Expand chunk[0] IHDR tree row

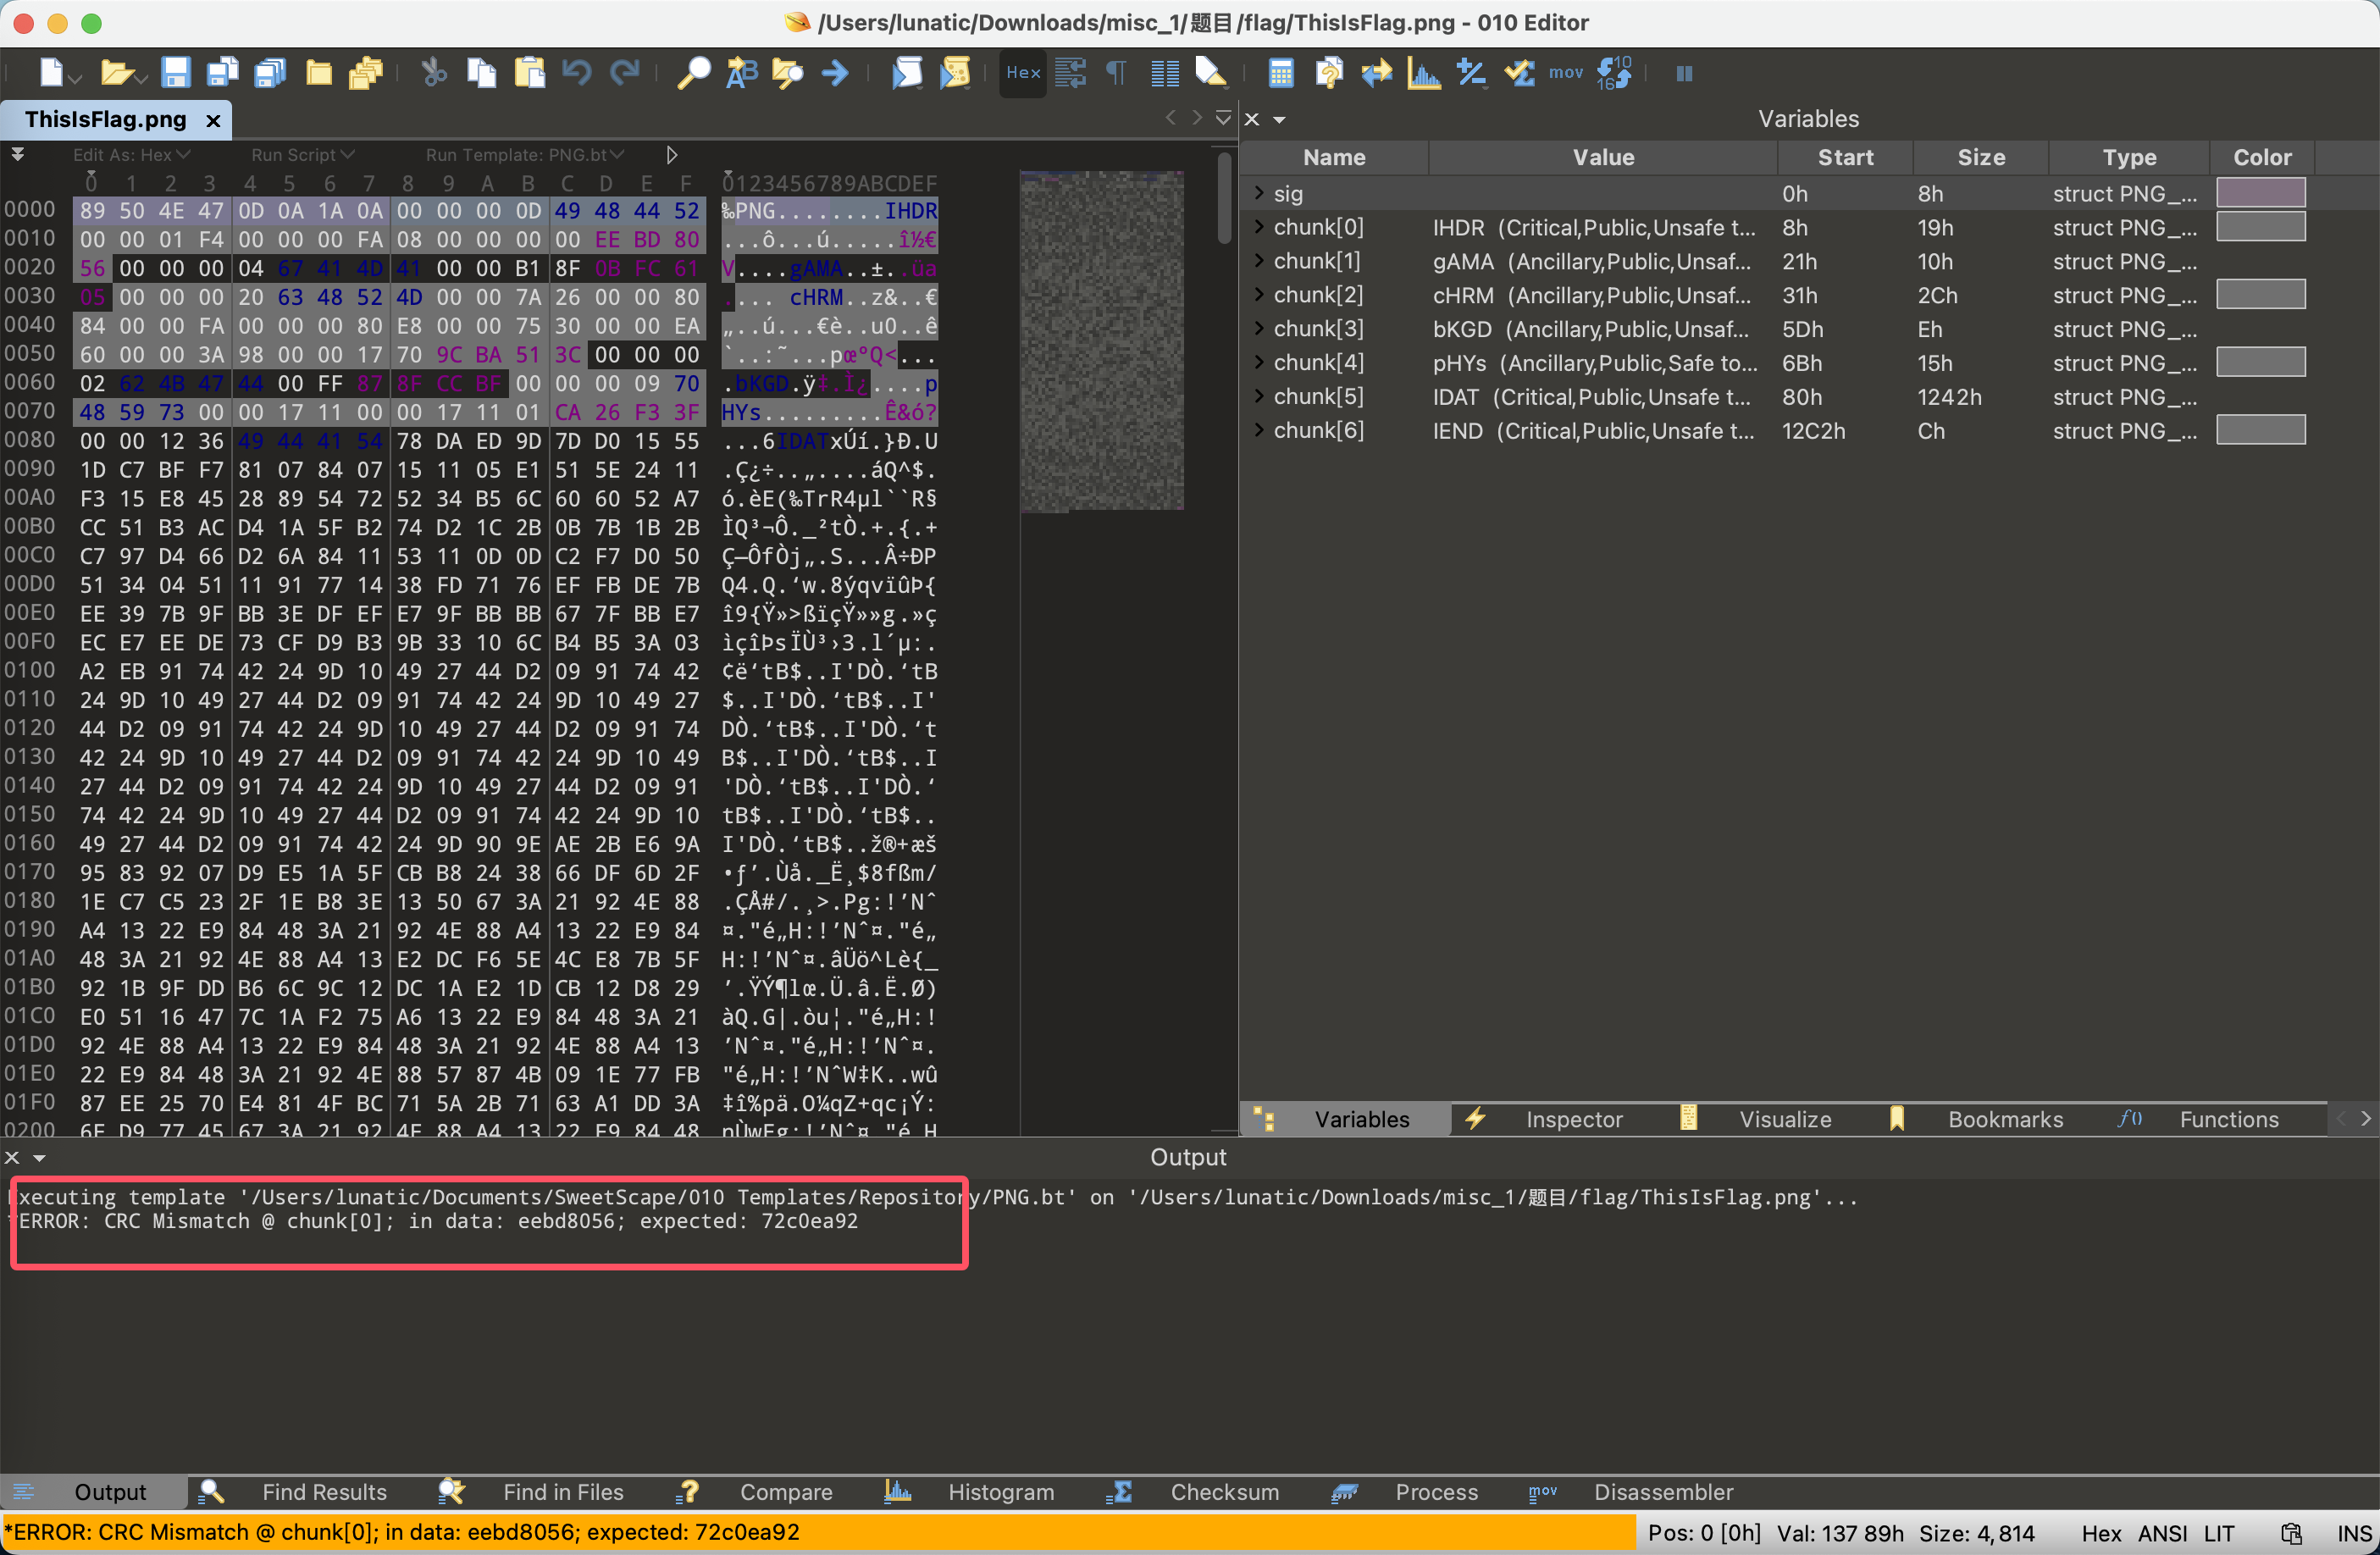[1260, 227]
